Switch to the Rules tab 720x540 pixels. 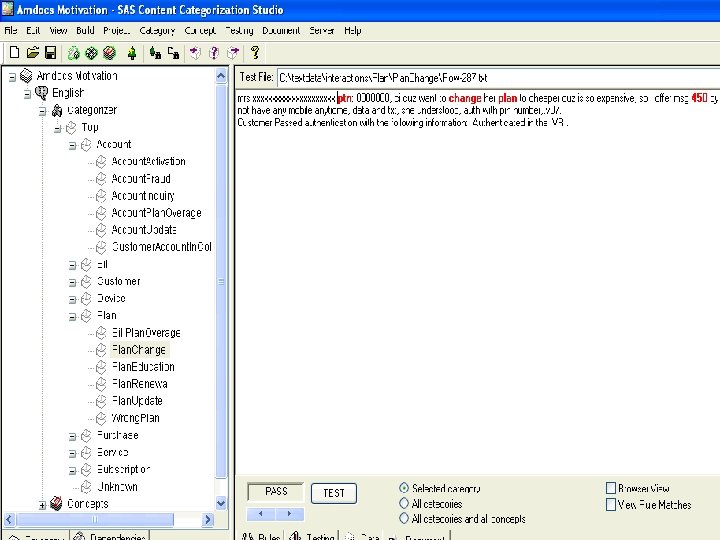[x=260, y=536]
